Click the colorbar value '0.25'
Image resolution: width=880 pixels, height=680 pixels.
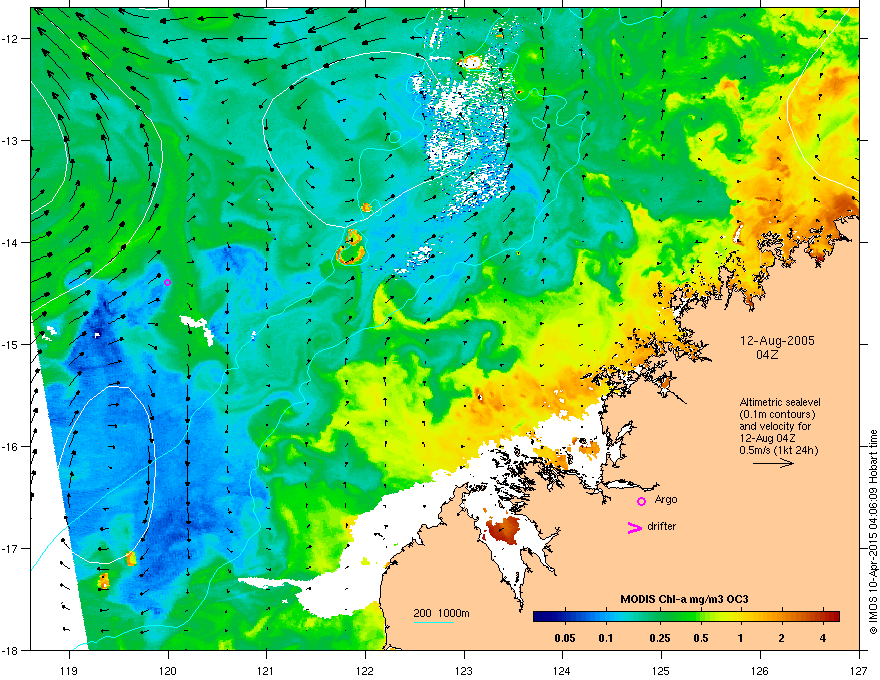tap(660, 638)
